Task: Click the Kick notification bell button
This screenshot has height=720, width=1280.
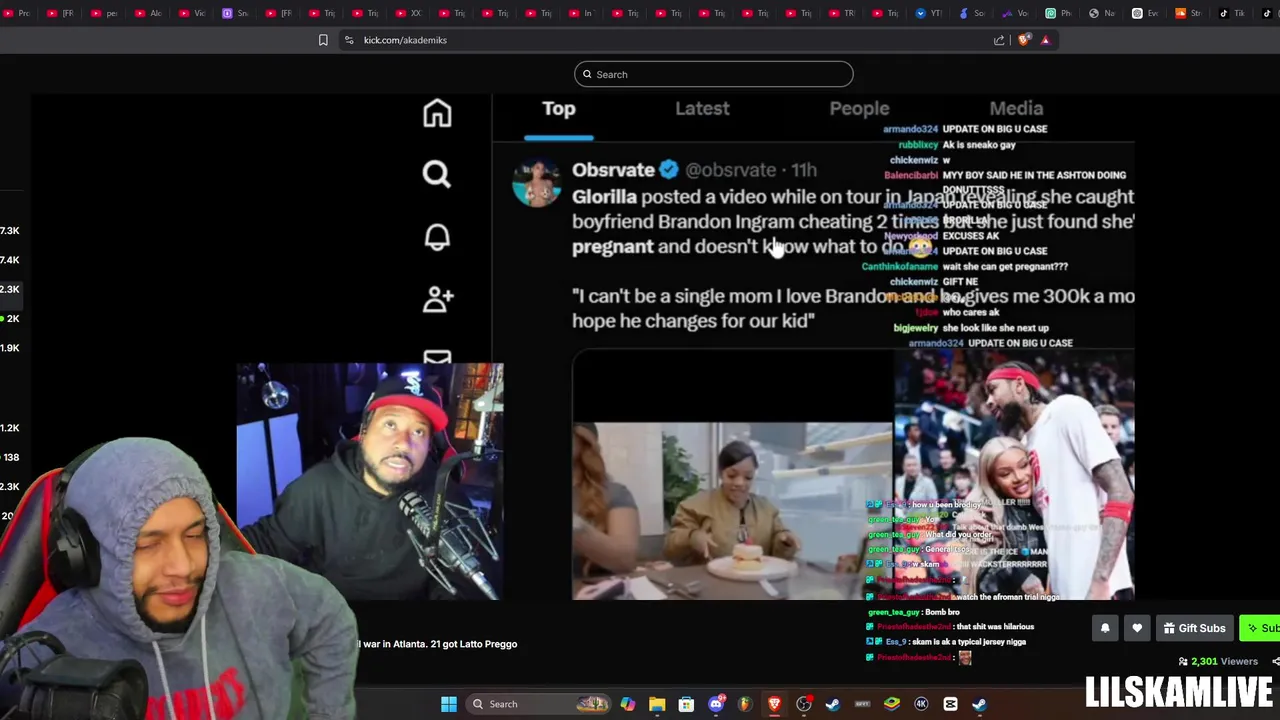Action: (1105, 628)
